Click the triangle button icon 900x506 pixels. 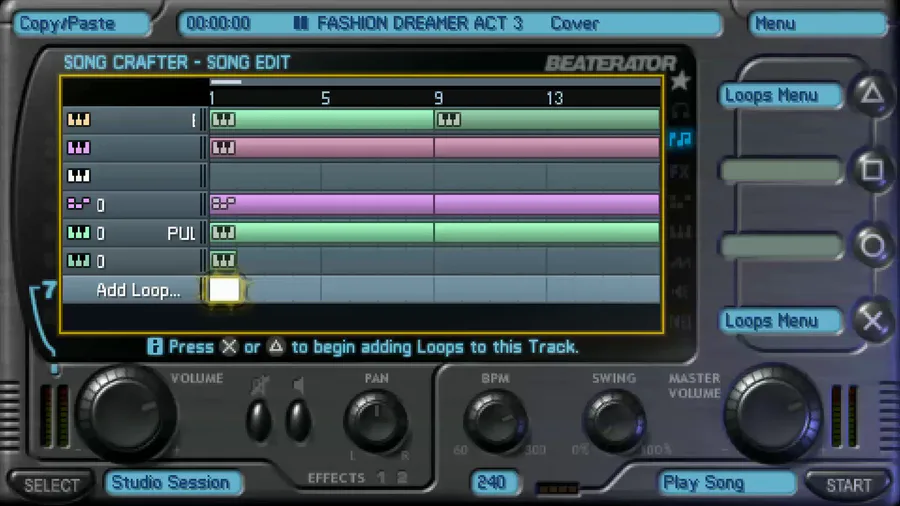pos(872,94)
